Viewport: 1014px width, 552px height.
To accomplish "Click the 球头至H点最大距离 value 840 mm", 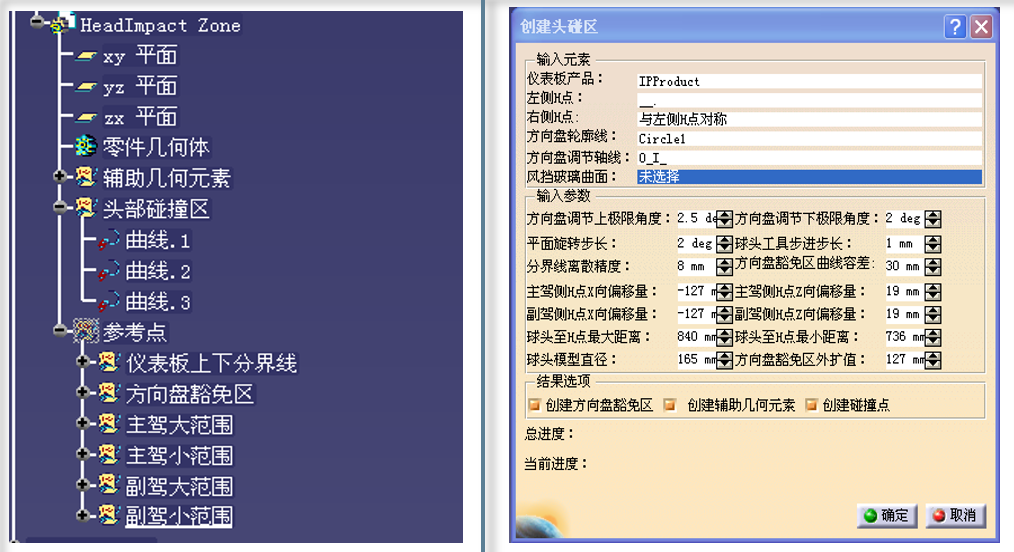I will click(696, 337).
